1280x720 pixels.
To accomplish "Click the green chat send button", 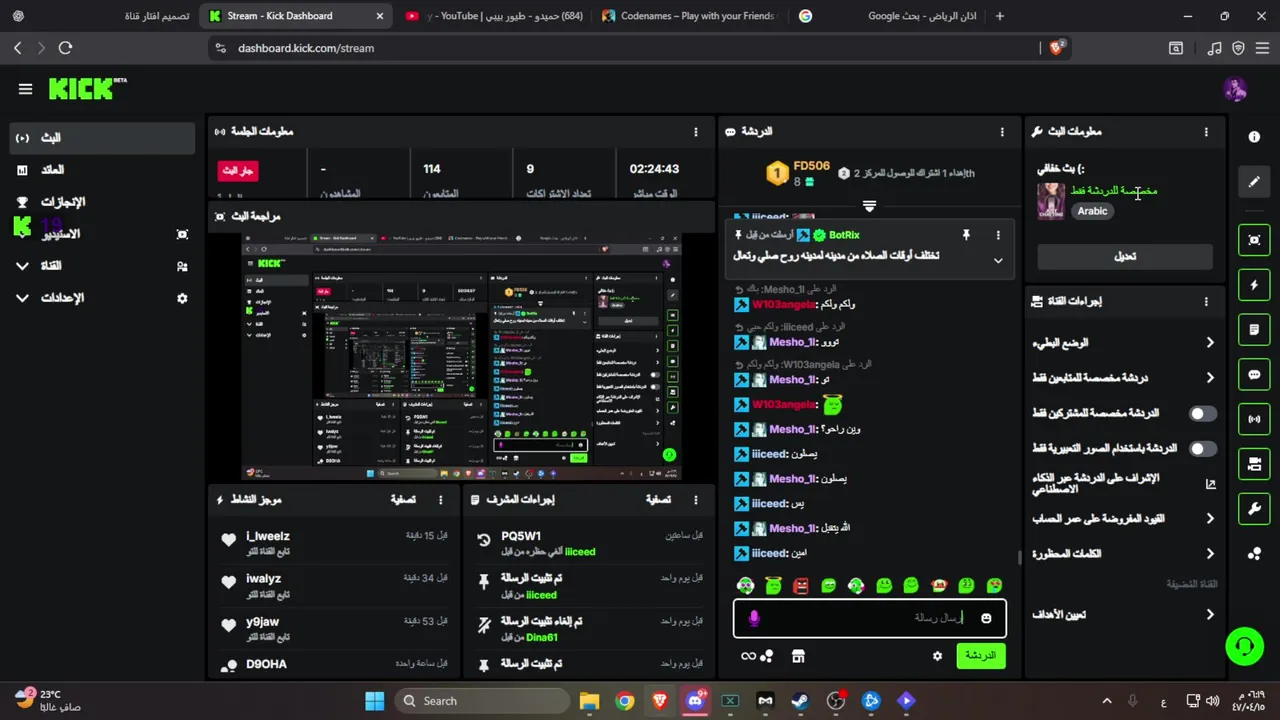I will tap(980, 656).
